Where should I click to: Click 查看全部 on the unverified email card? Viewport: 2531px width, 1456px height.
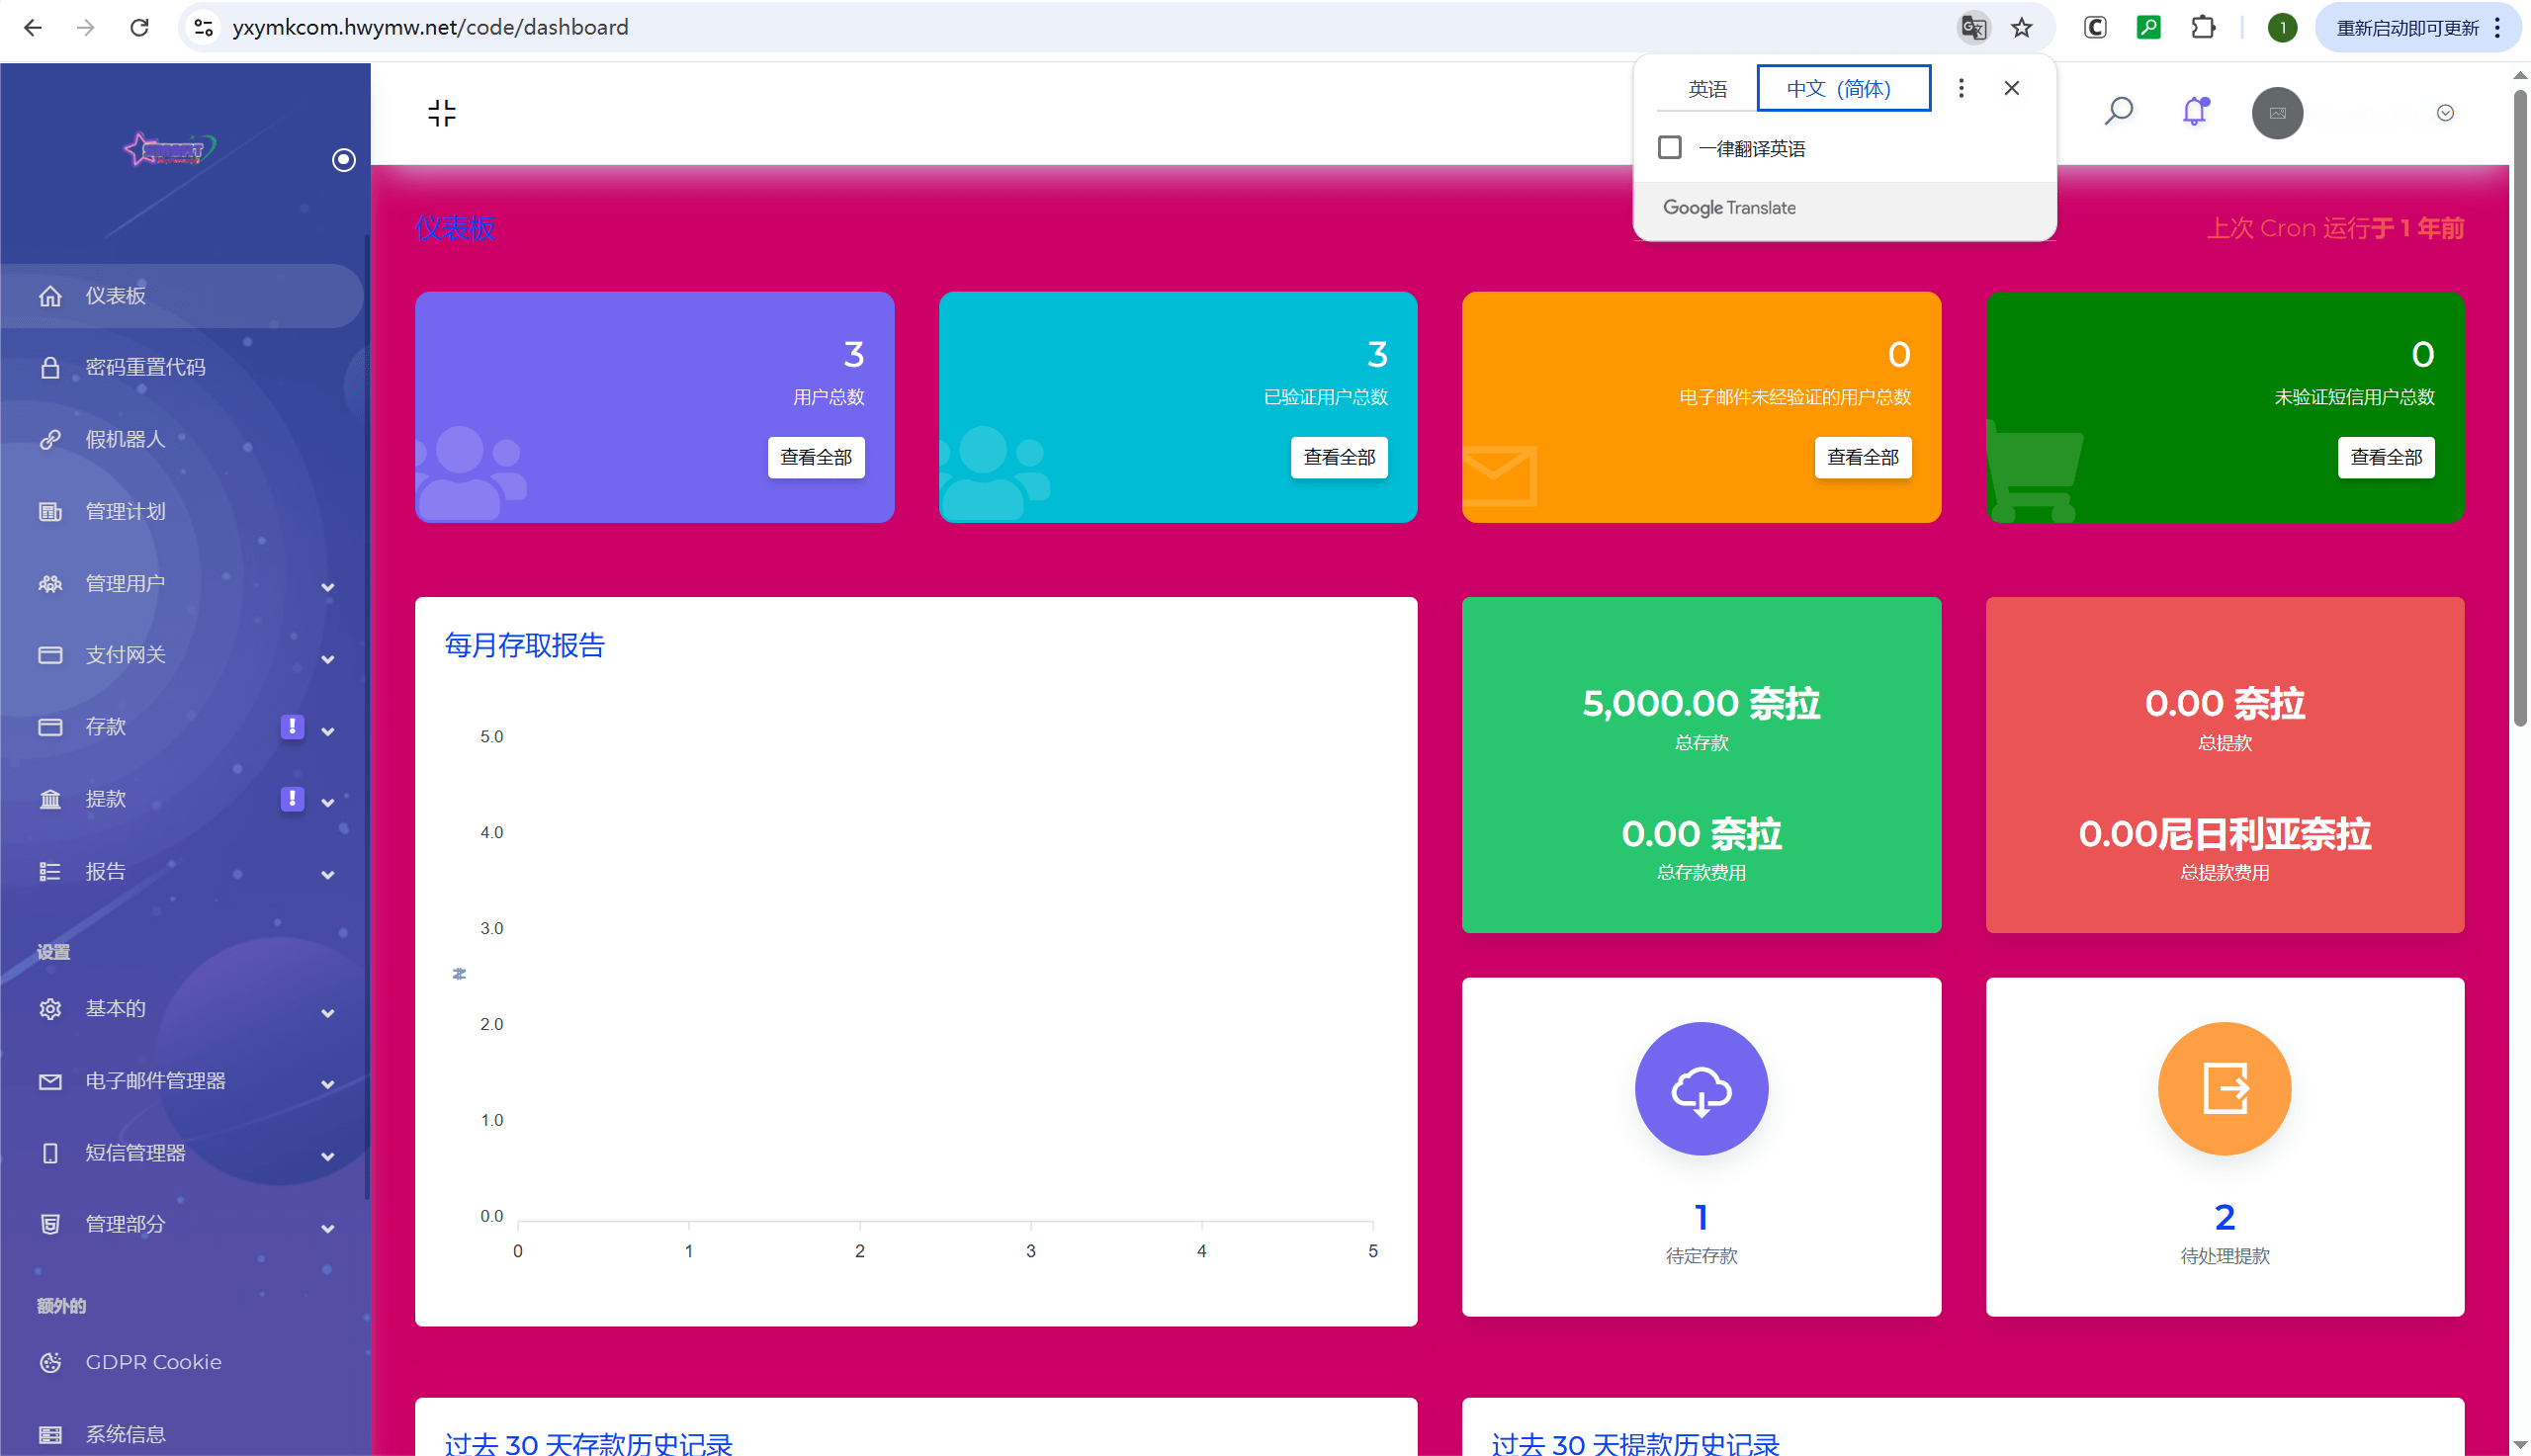(x=1862, y=457)
